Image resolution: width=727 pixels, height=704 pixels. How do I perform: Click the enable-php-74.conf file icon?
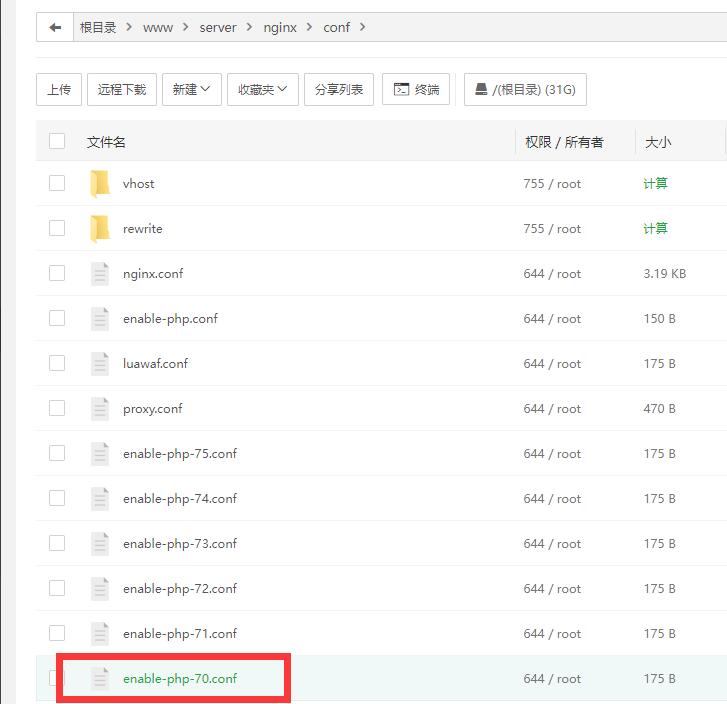(100, 499)
